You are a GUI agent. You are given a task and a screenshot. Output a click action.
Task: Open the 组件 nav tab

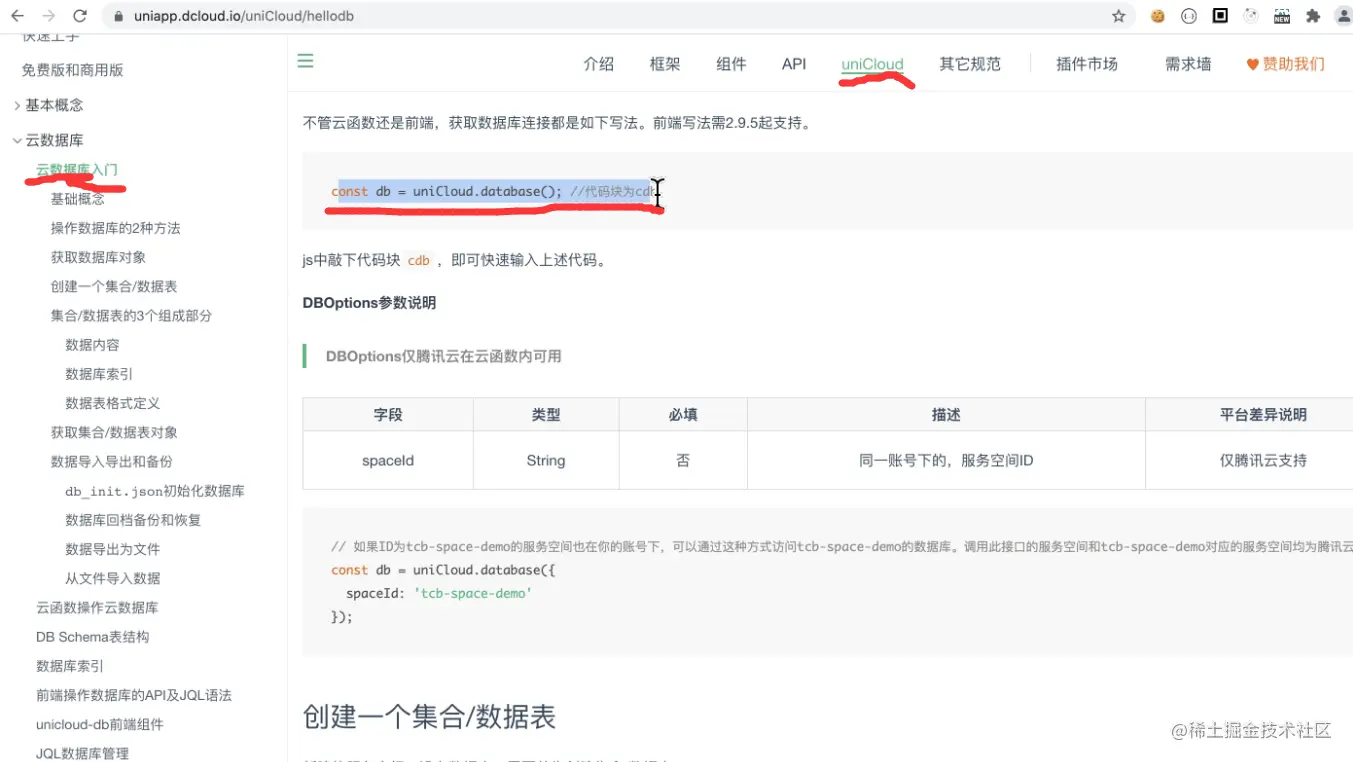point(731,64)
